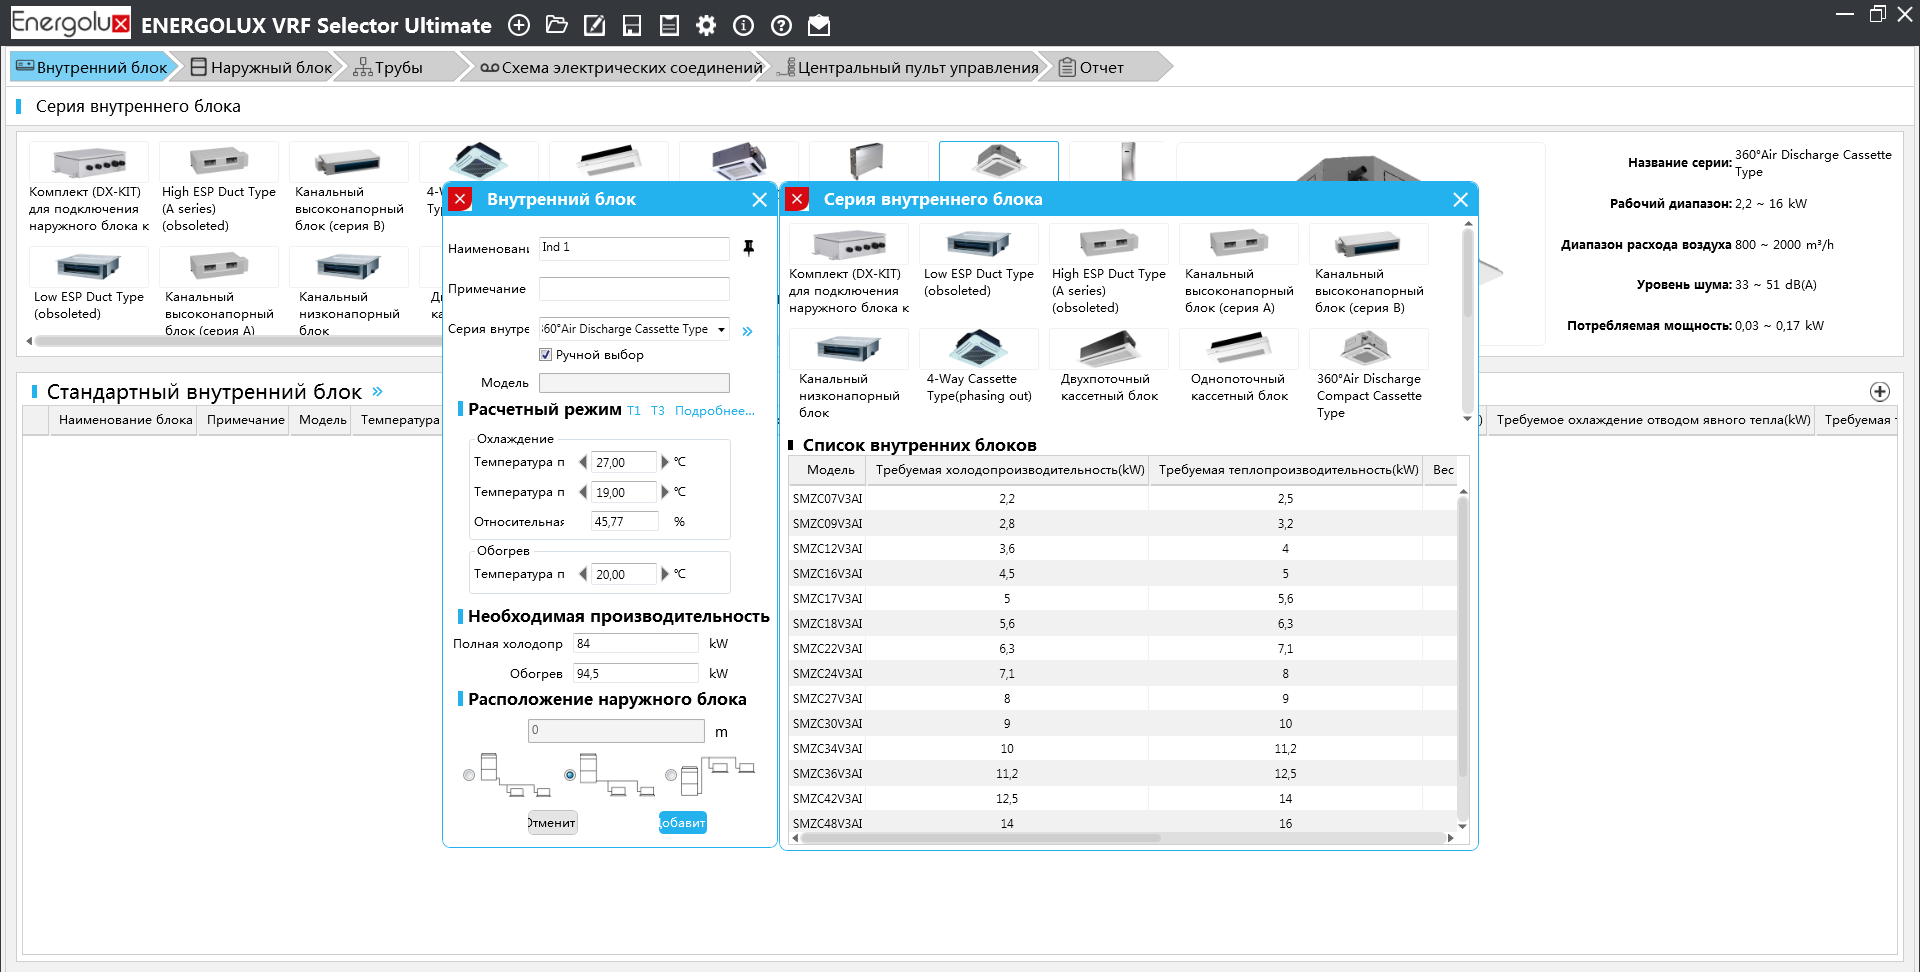This screenshot has width=1920, height=972.
Task: Click the Добавить button
Action: click(682, 823)
